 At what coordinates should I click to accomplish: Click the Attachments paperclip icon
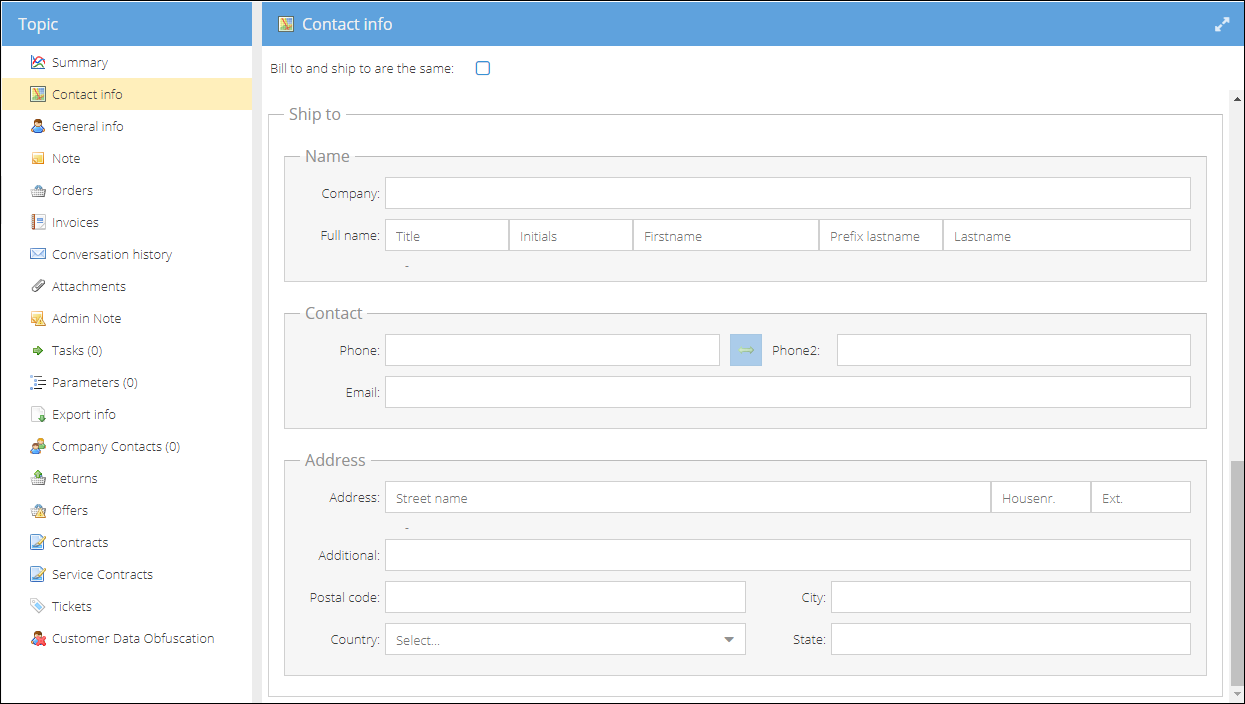38,286
